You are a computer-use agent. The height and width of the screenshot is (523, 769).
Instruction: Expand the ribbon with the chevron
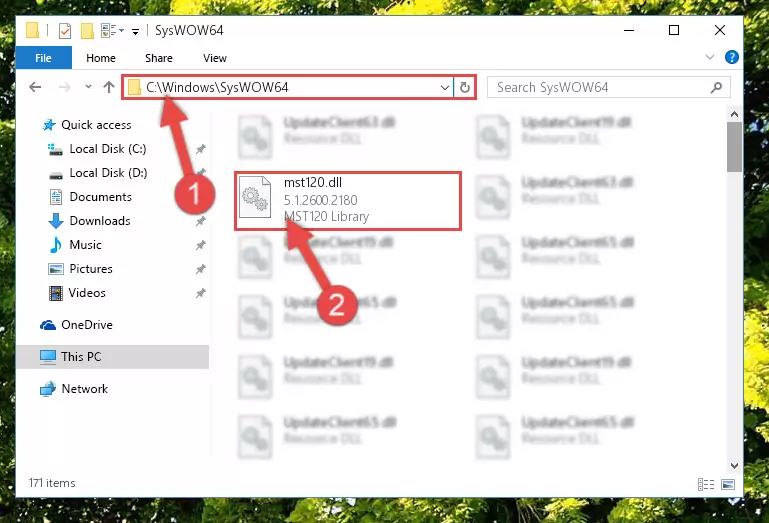pyautogui.click(x=709, y=57)
